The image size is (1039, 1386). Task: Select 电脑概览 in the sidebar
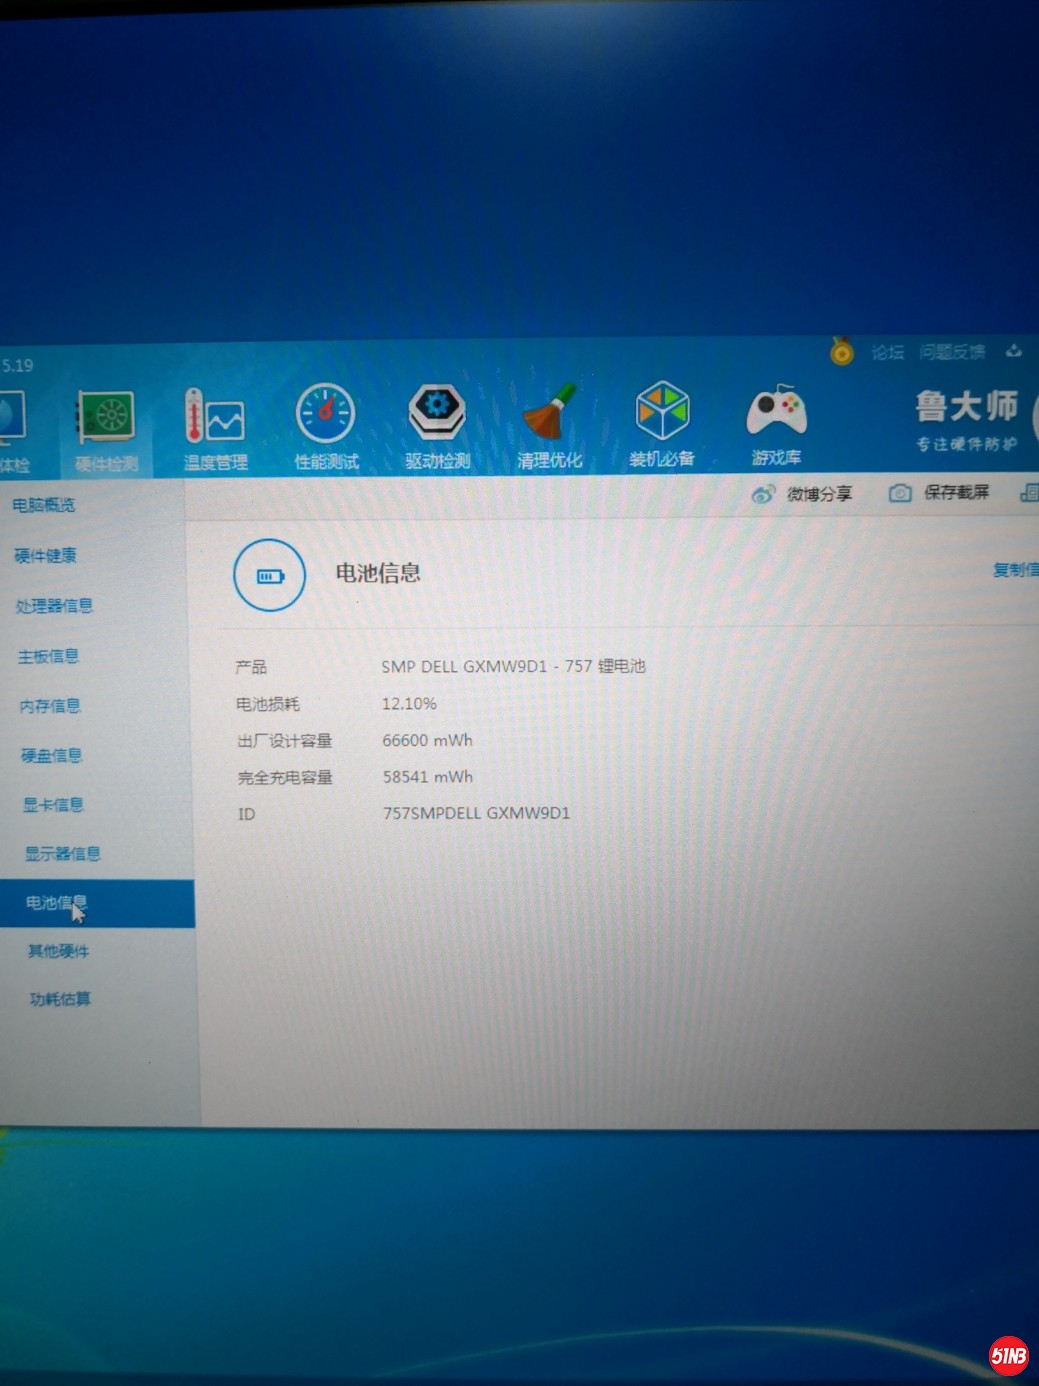[x=44, y=505]
